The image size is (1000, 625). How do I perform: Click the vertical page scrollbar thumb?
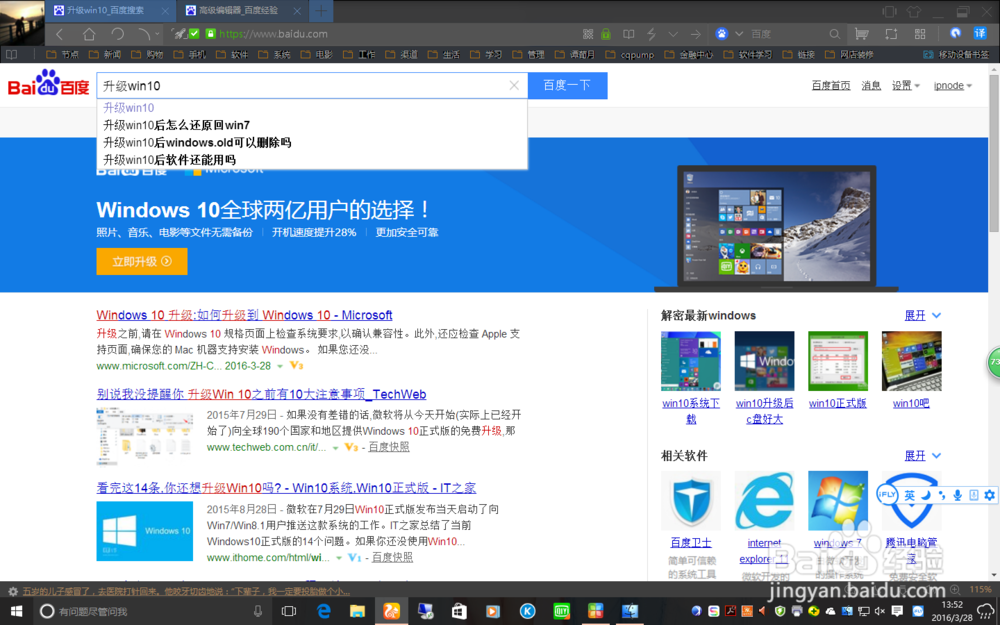point(994,153)
